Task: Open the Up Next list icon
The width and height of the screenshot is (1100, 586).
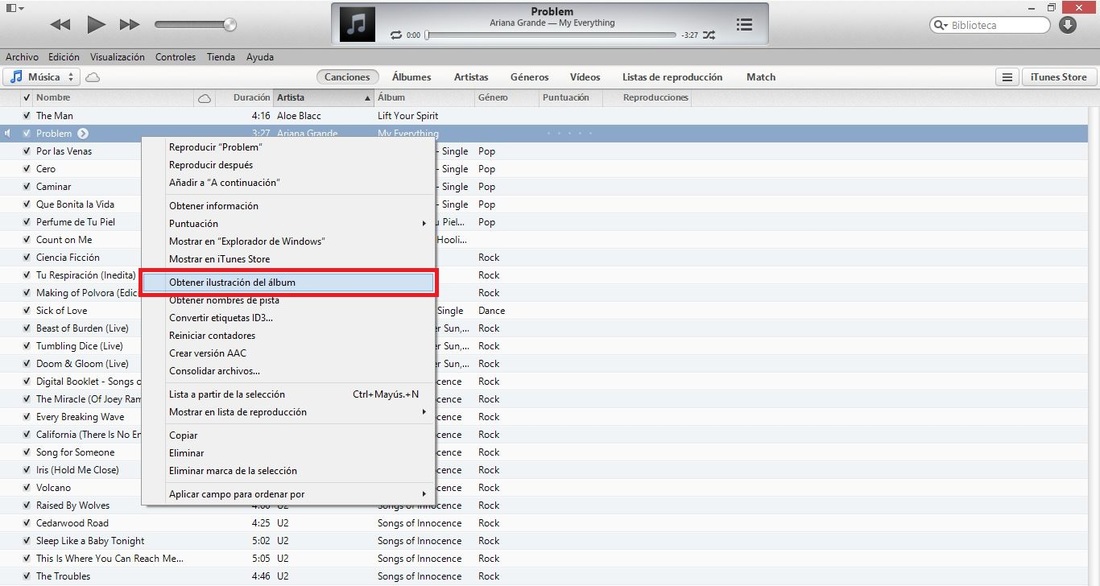Action: point(744,25)
